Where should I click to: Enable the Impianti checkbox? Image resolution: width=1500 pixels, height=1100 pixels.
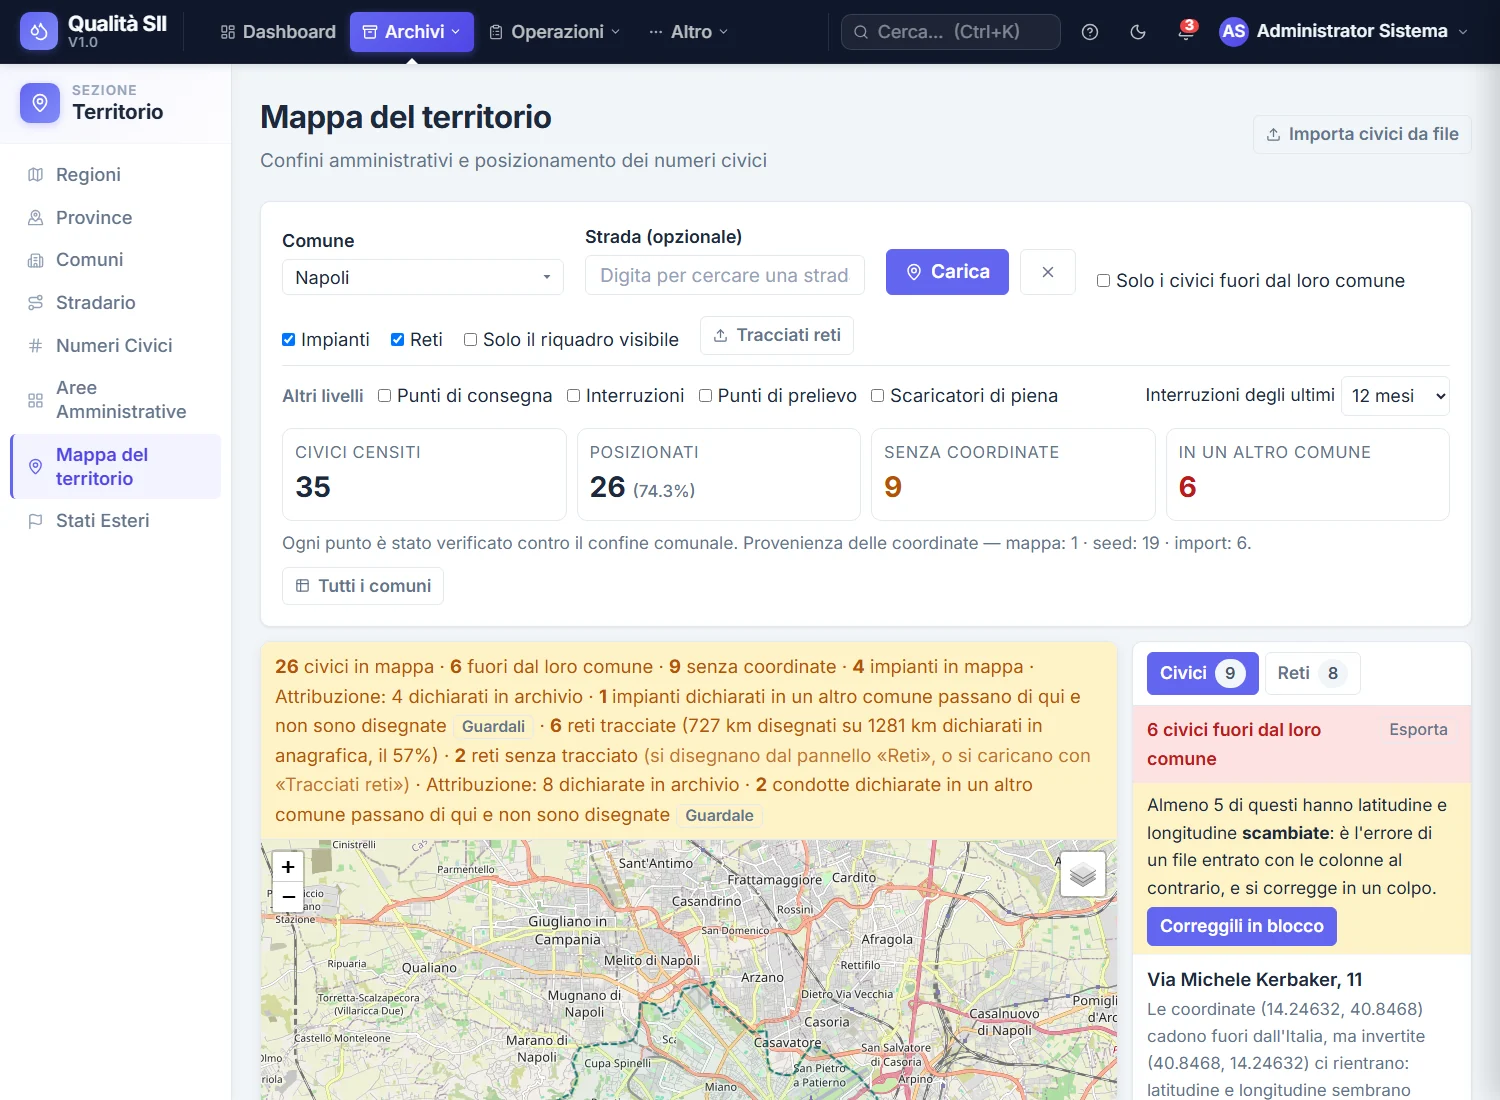289,340
